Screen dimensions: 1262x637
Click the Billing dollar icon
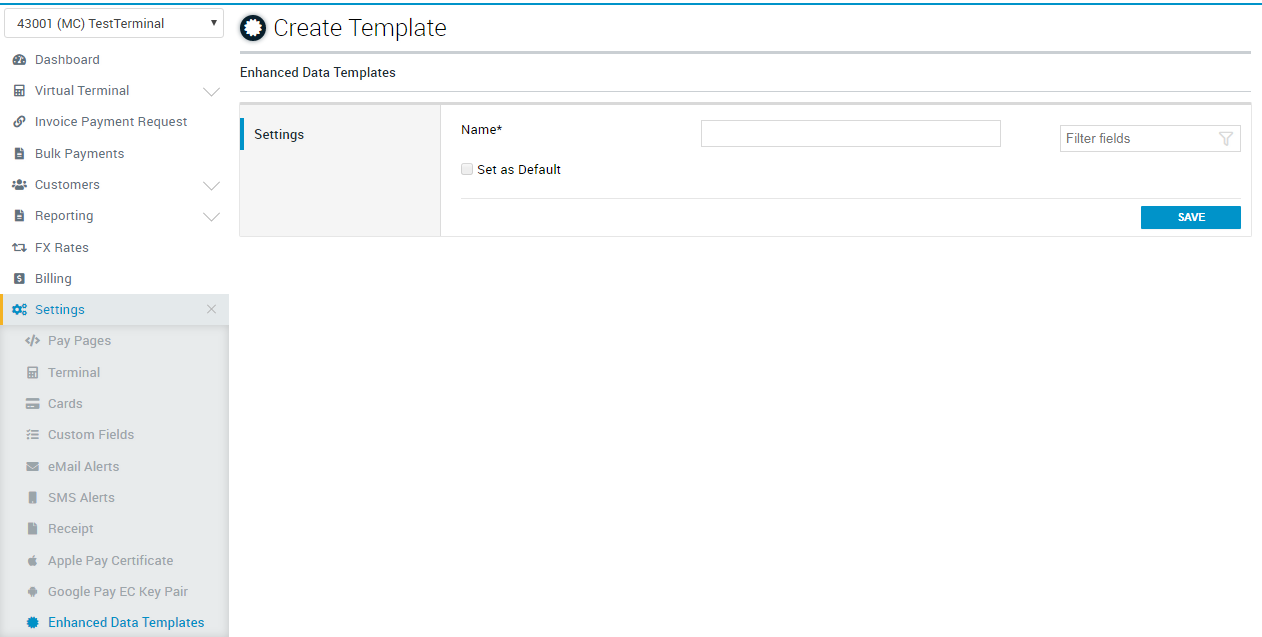coord(19,279)
